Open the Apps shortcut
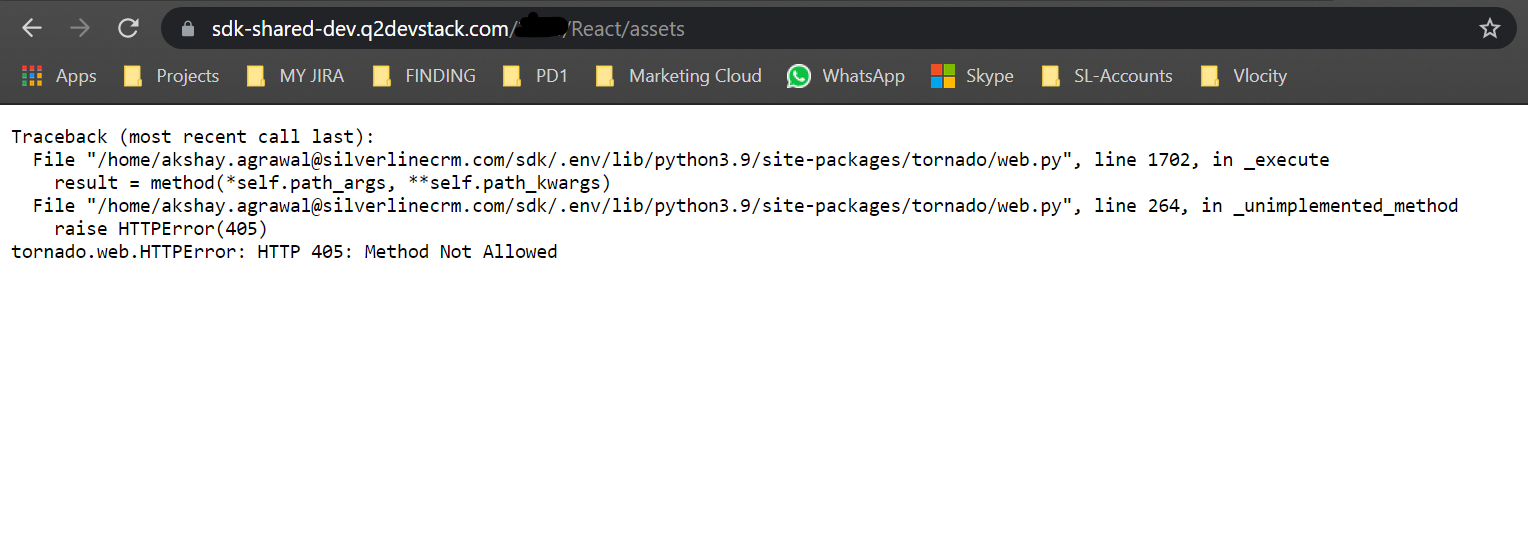This screenshot has width=1528, height=550. click(x=59, y=76)
